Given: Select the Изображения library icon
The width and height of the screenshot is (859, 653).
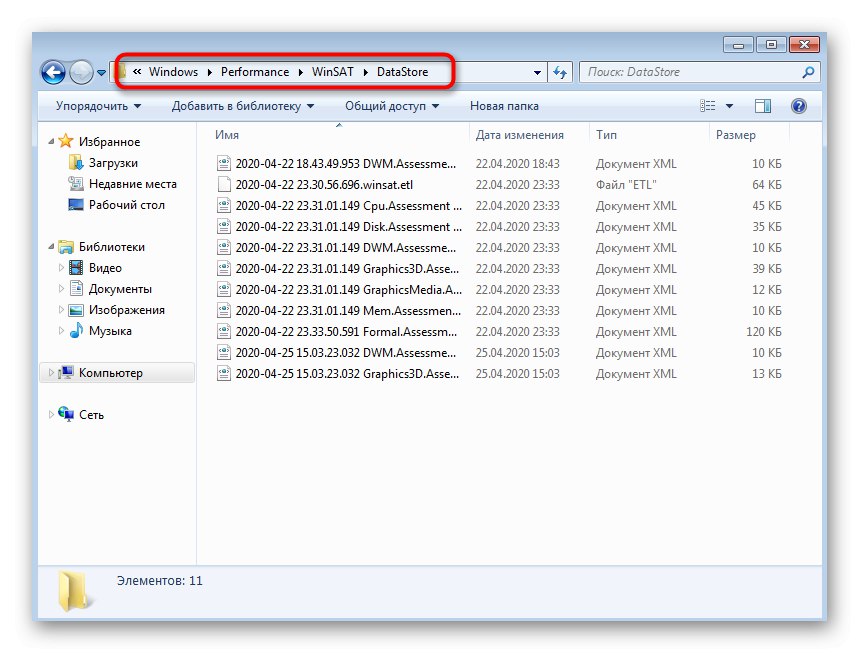Looking at the screenshot, I should (76, 310).
